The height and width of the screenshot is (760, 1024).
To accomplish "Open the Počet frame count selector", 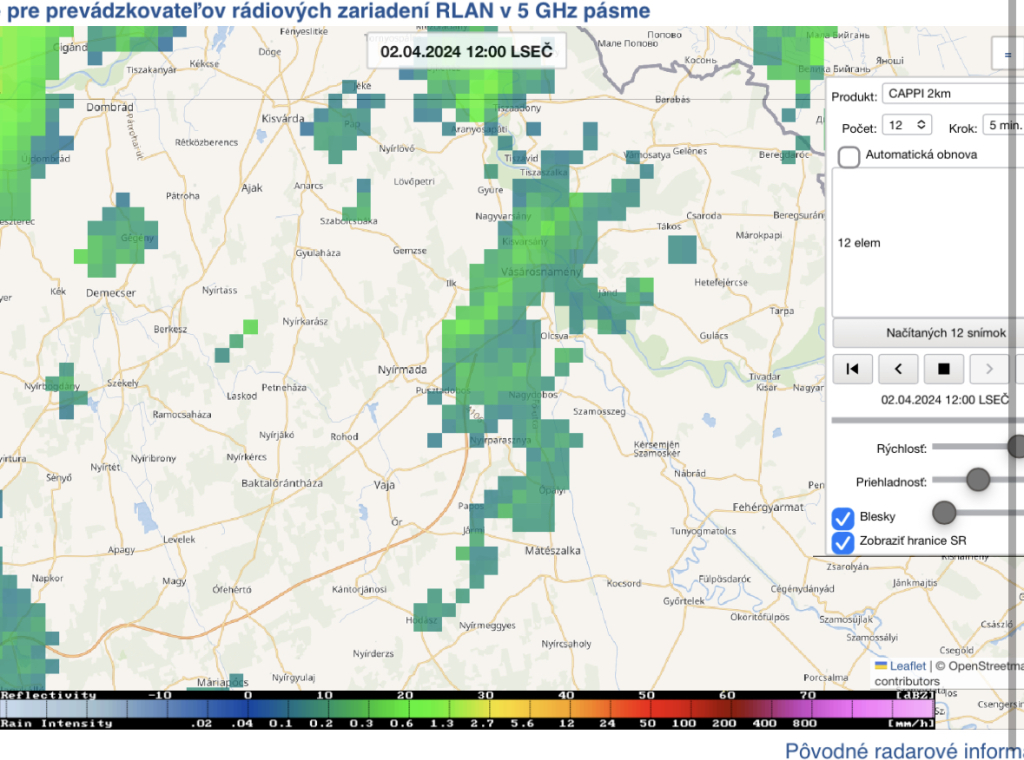I will point(907,125).
